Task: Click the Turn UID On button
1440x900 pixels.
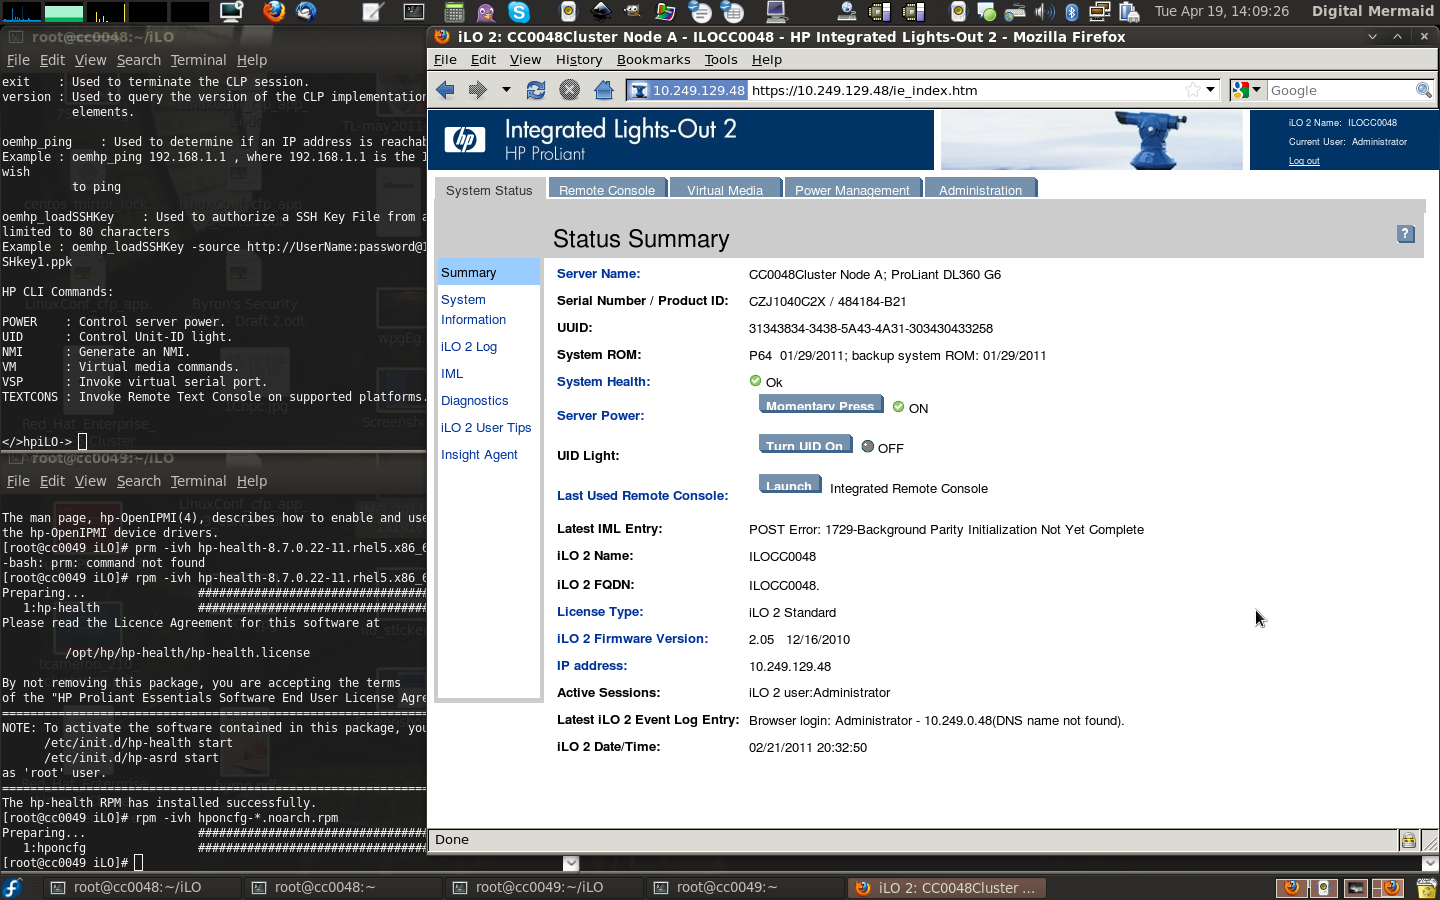Action: 805,445
